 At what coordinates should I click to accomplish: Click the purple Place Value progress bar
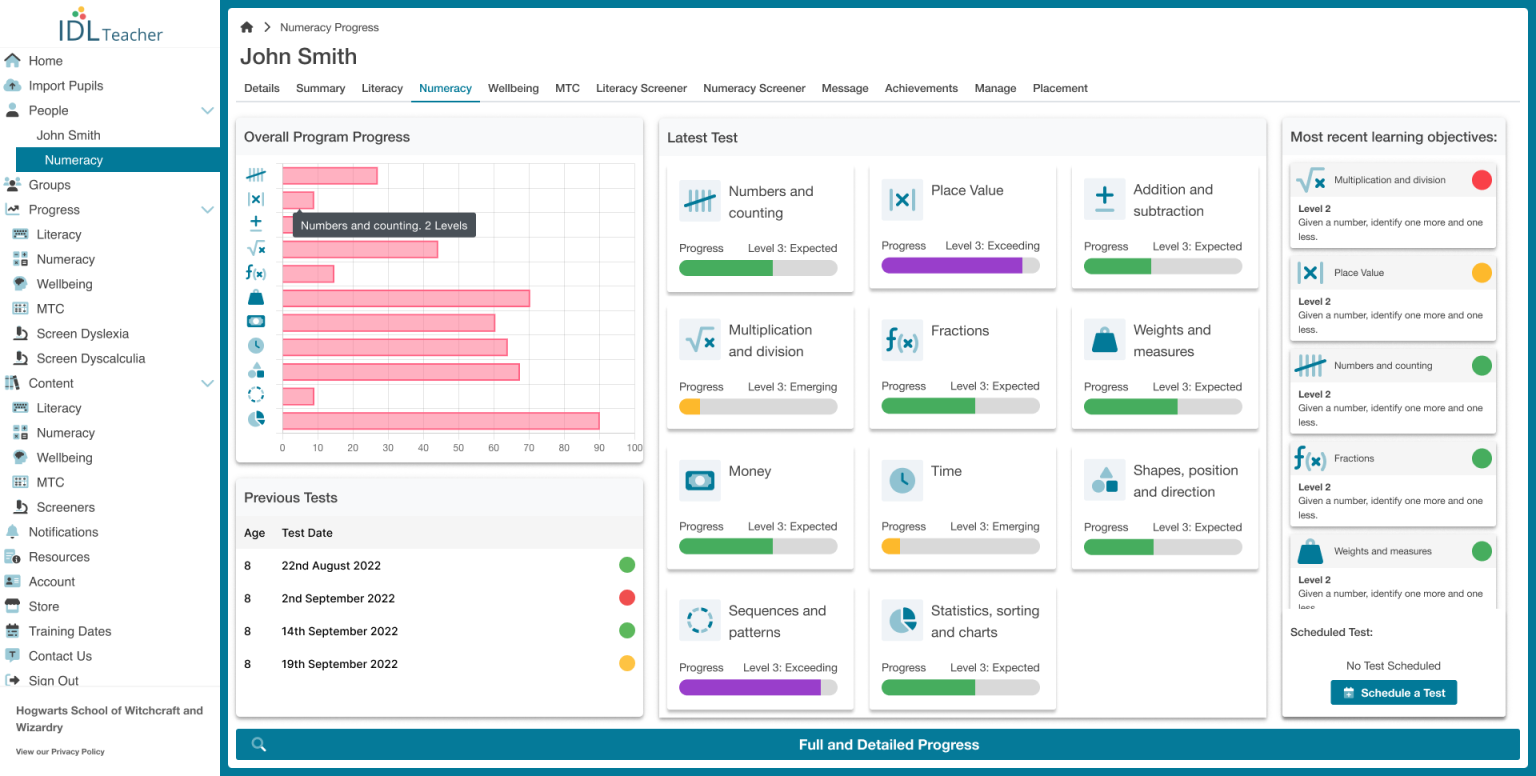950,265
